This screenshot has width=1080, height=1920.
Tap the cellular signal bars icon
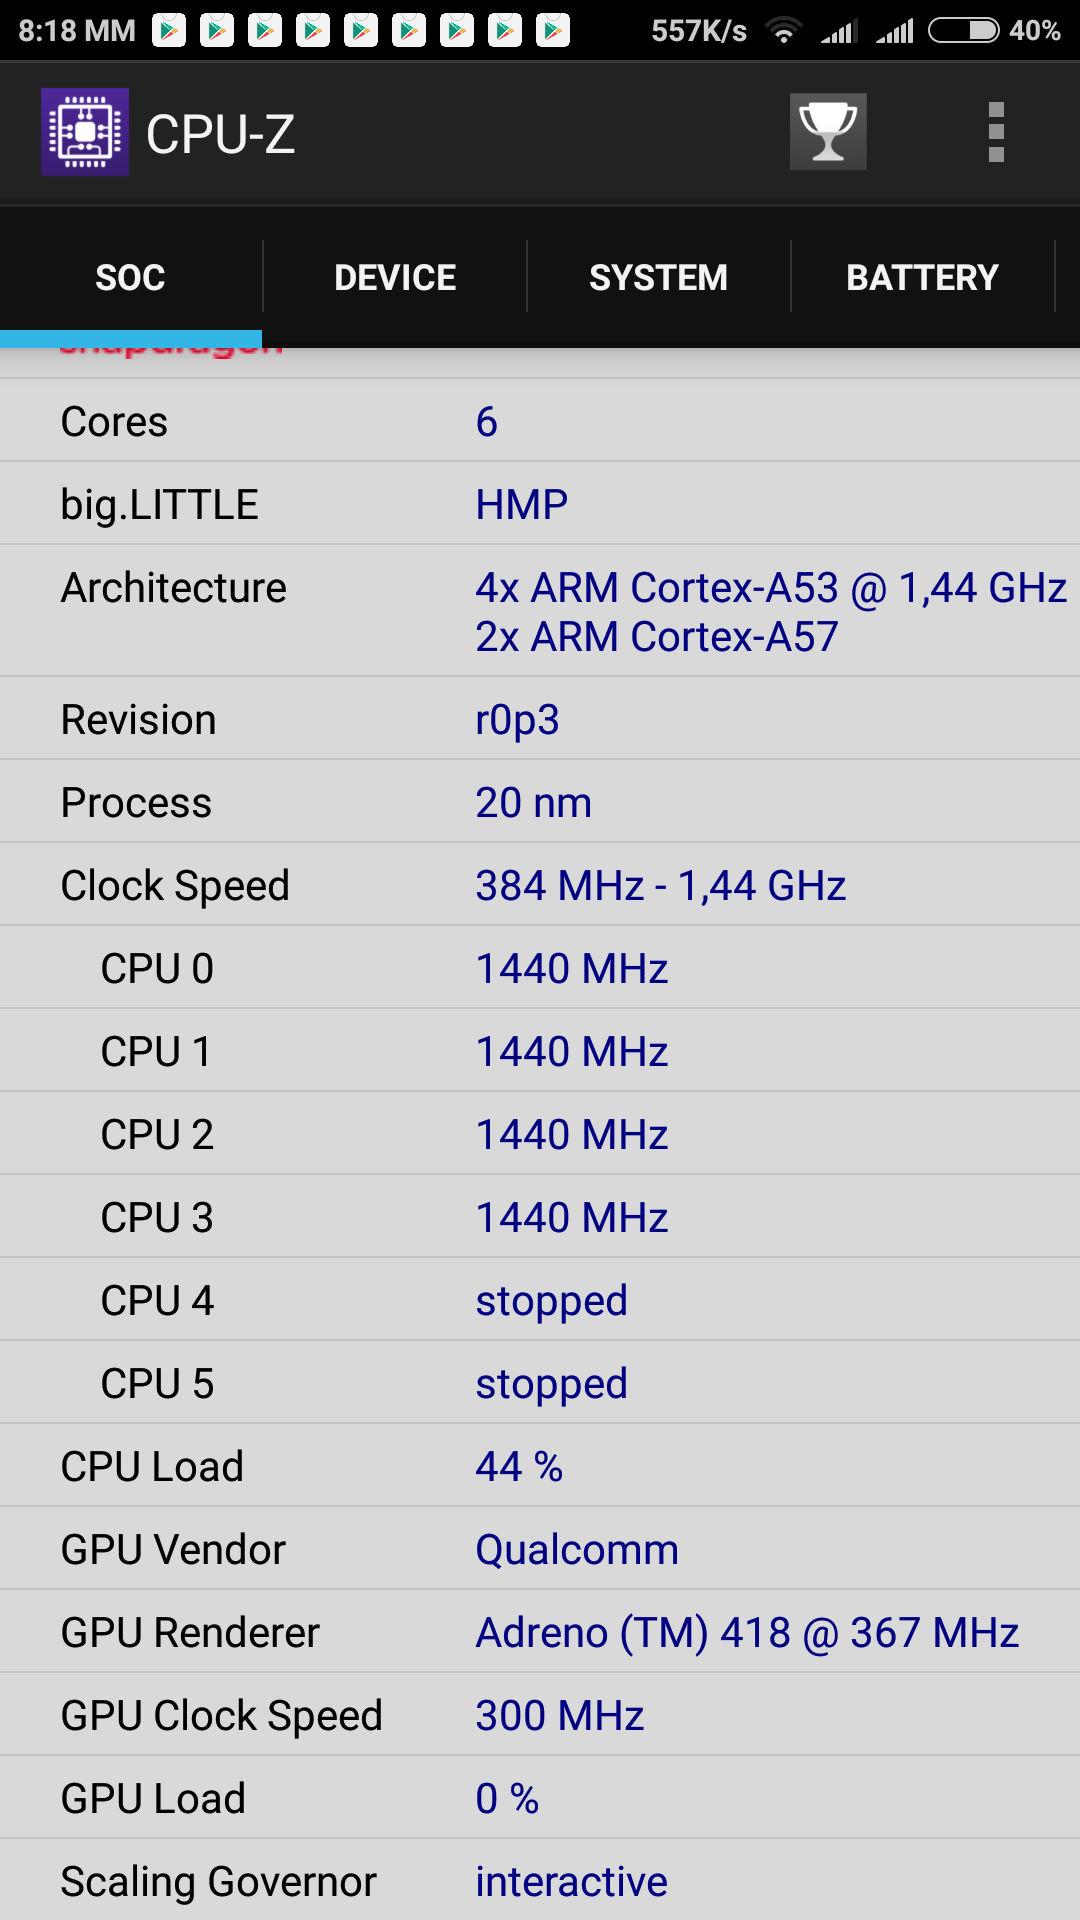click(x=838, y=31)
